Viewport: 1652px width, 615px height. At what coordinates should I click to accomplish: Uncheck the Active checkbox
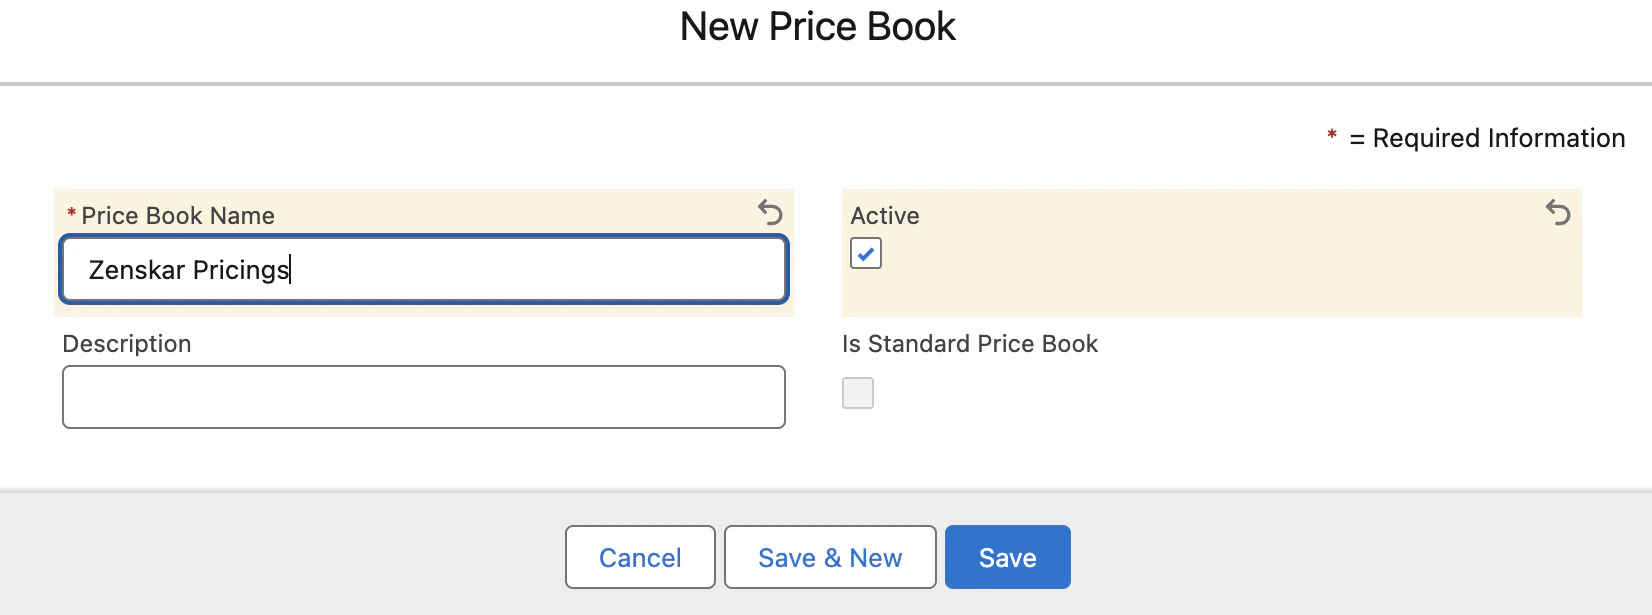click(866, 253)
